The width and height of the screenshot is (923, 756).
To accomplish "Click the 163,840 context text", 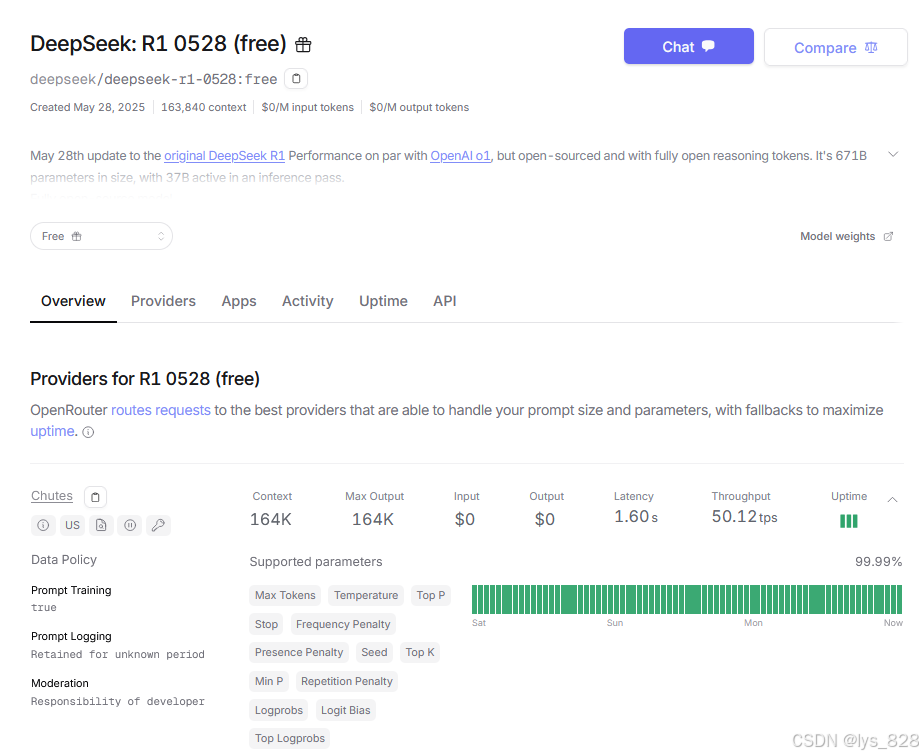I will 204,107.
